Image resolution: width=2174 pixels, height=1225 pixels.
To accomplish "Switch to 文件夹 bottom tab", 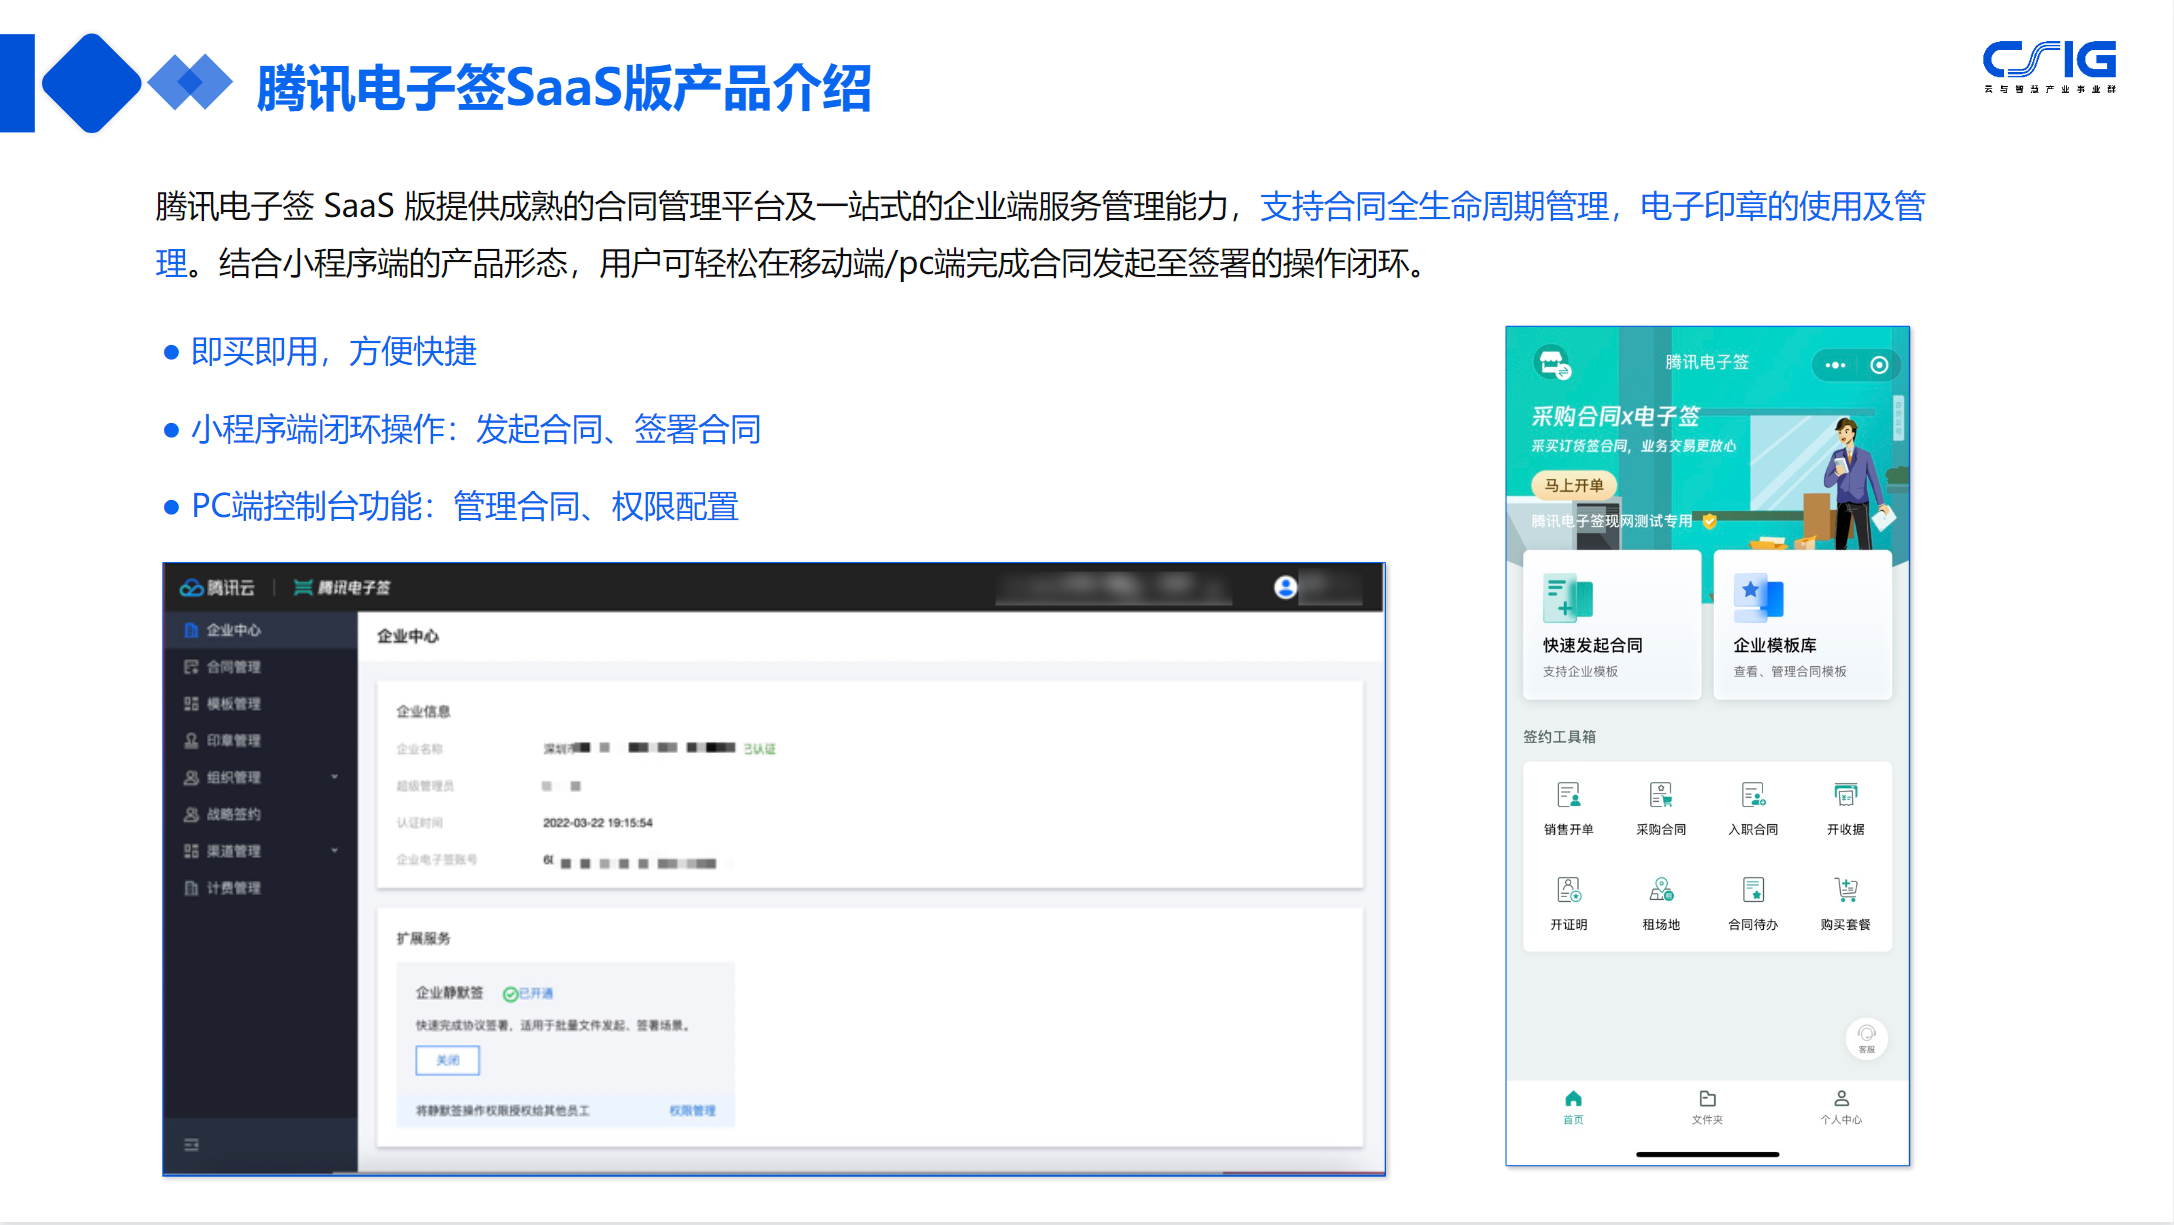I will [x=1707, y=1107].
